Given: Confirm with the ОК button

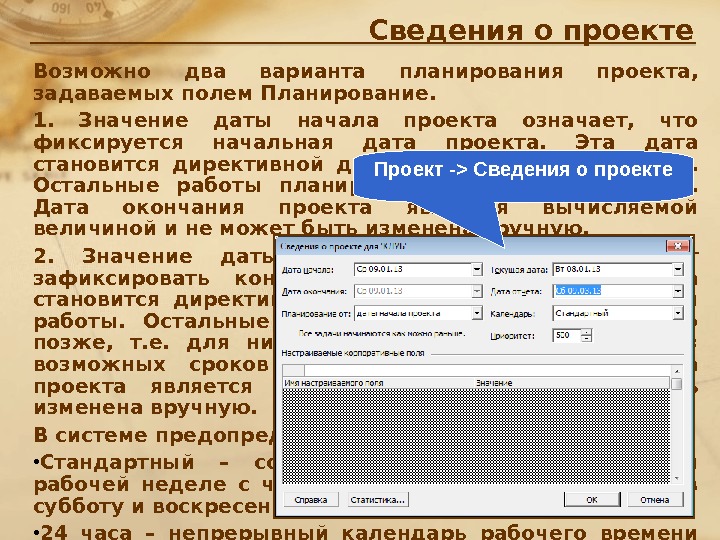Looking at the screenshot, I should (x=592, y=500).
